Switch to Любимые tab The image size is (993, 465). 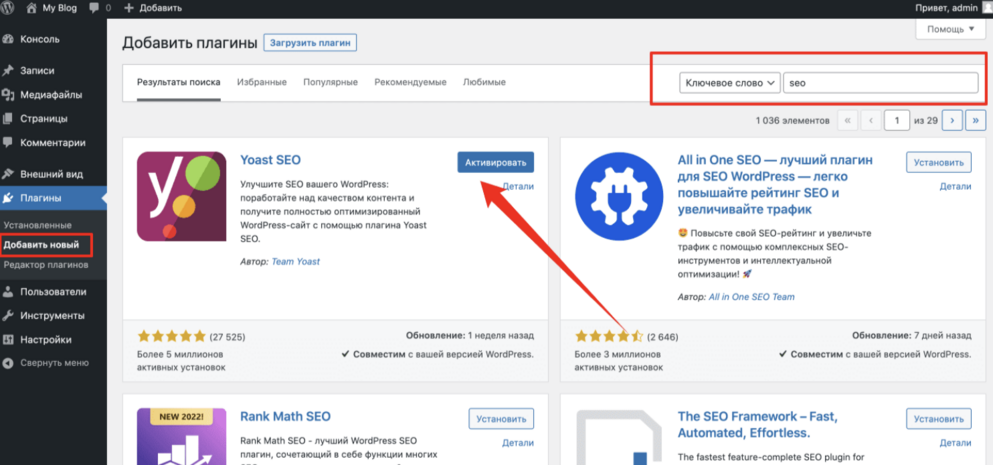484,82
